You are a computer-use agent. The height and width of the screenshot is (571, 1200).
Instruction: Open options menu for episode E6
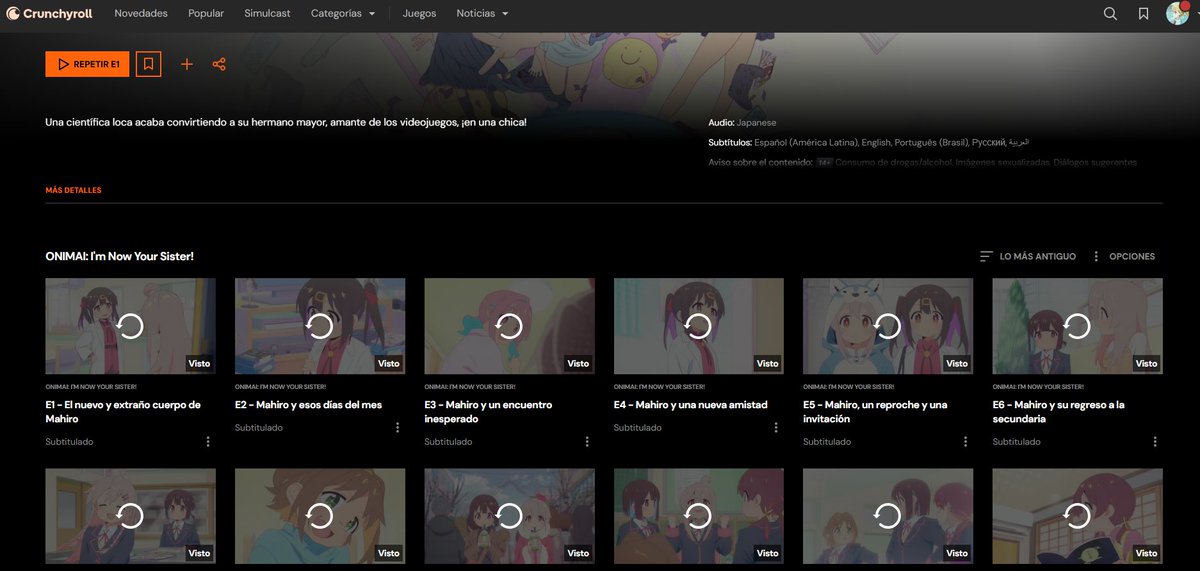point(1155,441)
